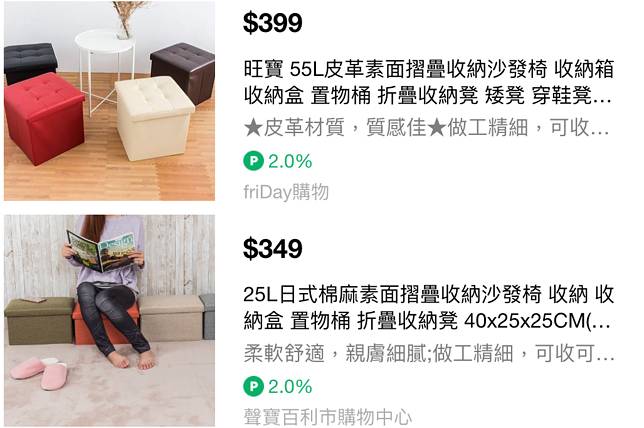Open the 旺寶 55L皮革素面摺疊收納沙發椅 title

click(x=428, y=82)
